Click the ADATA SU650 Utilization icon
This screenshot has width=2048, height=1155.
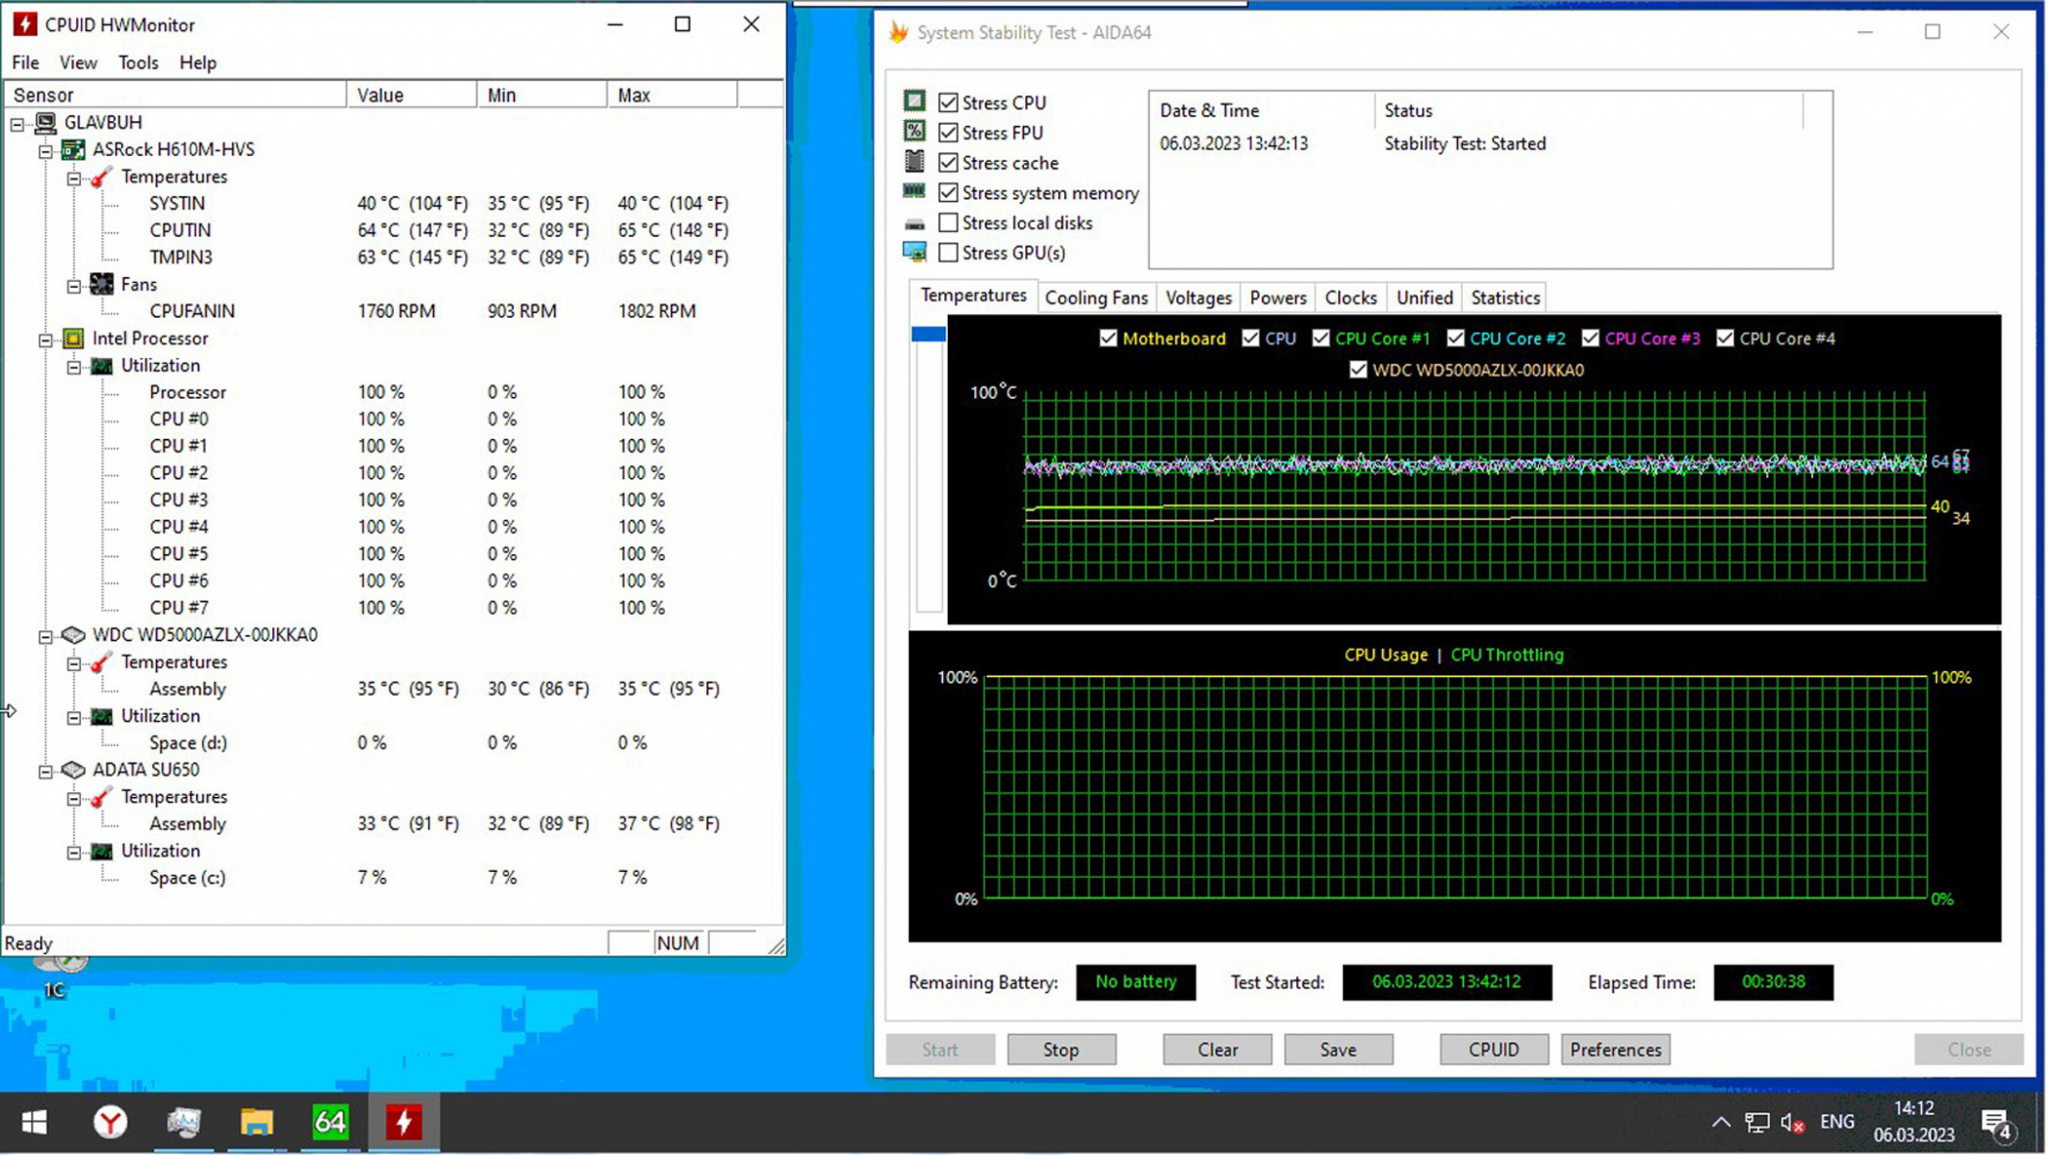101,851
